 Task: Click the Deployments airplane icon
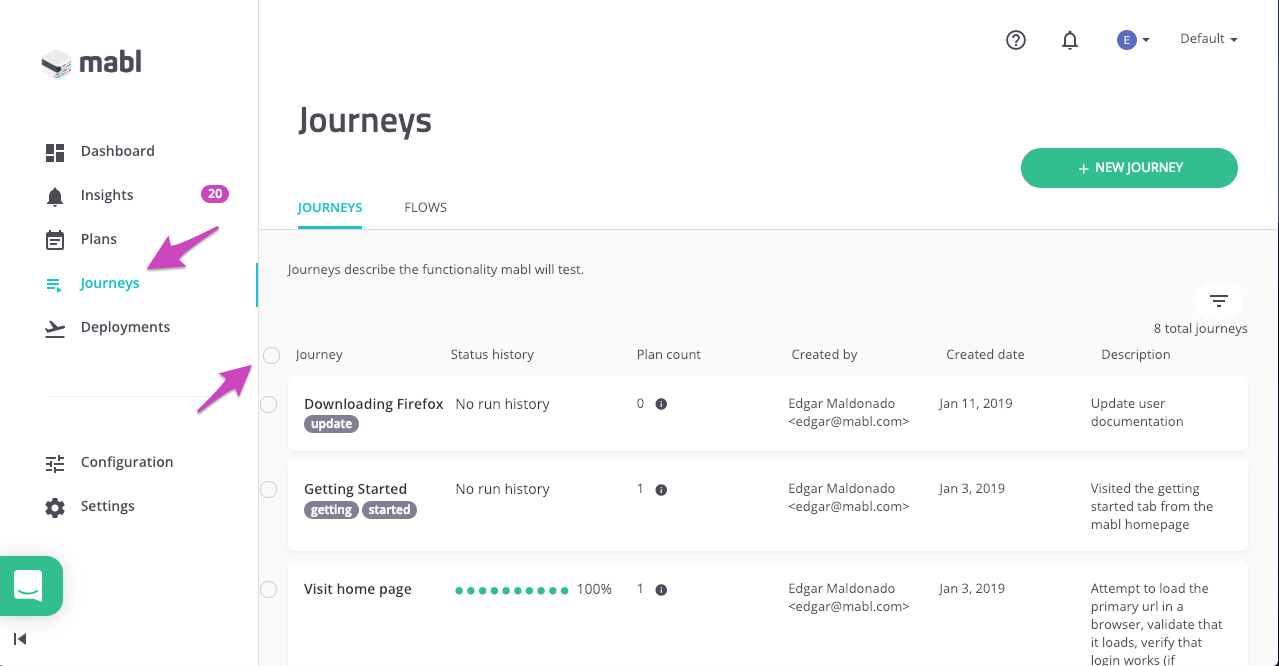point(55,328)
